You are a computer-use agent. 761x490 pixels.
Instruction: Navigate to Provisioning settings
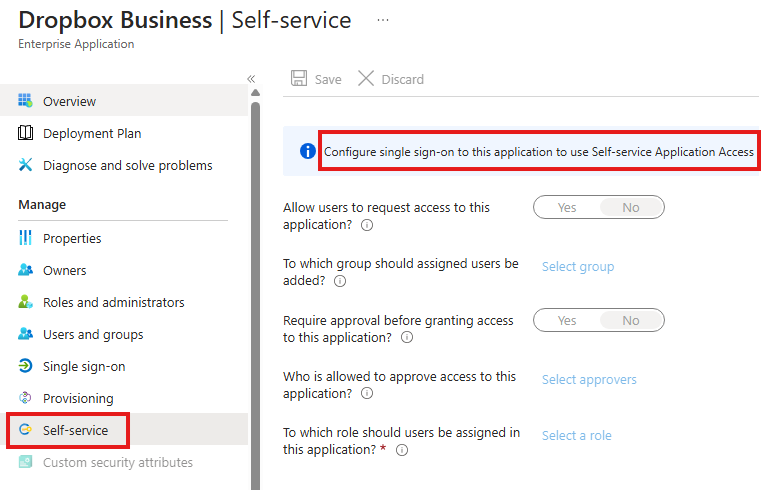(124, 398)
